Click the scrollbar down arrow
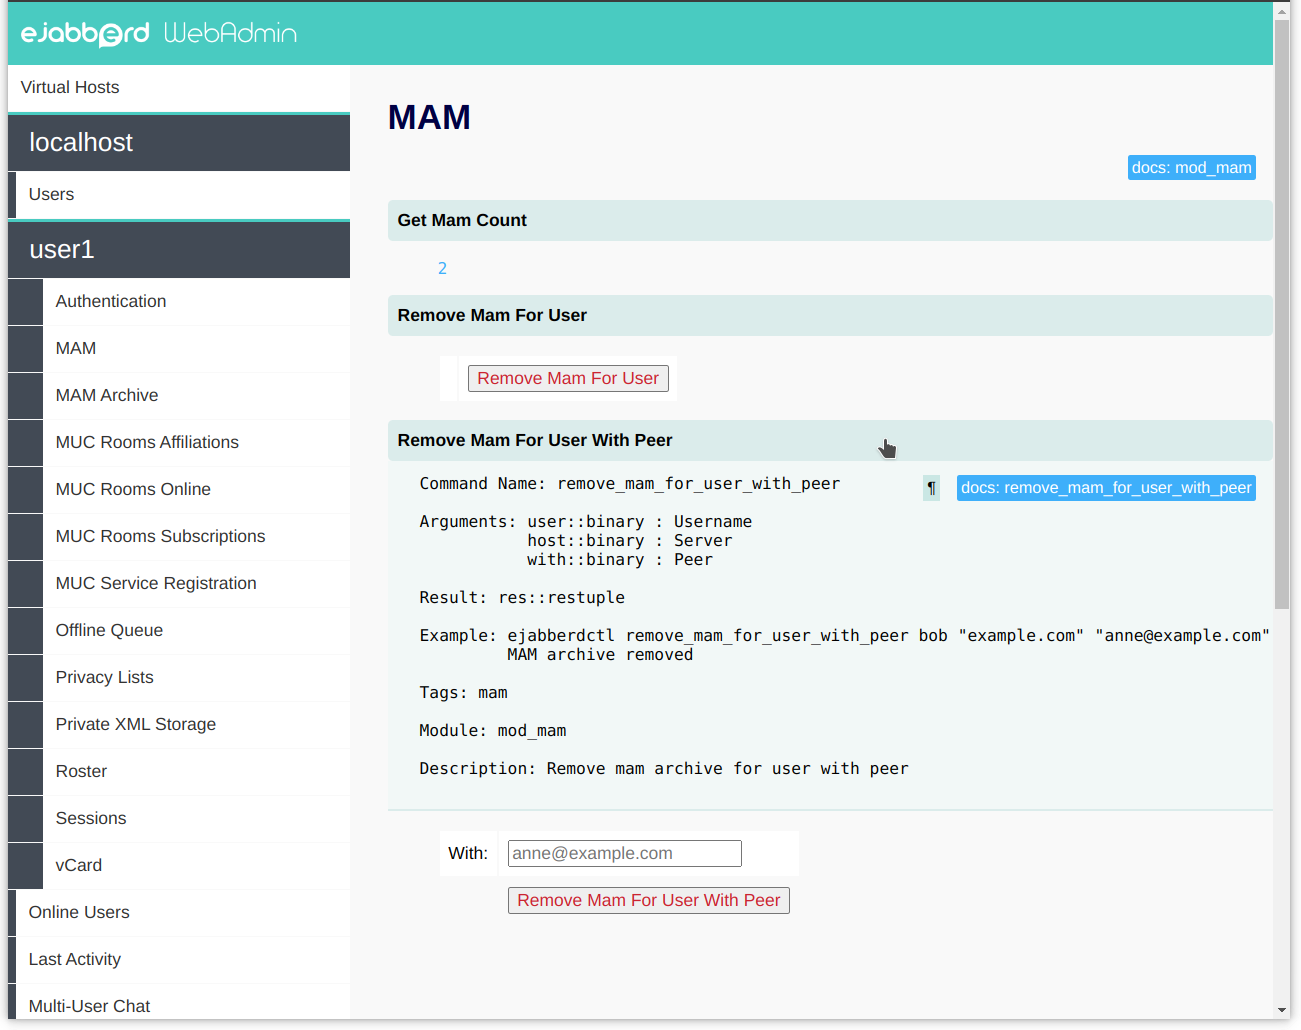 coord(1282,1010)
